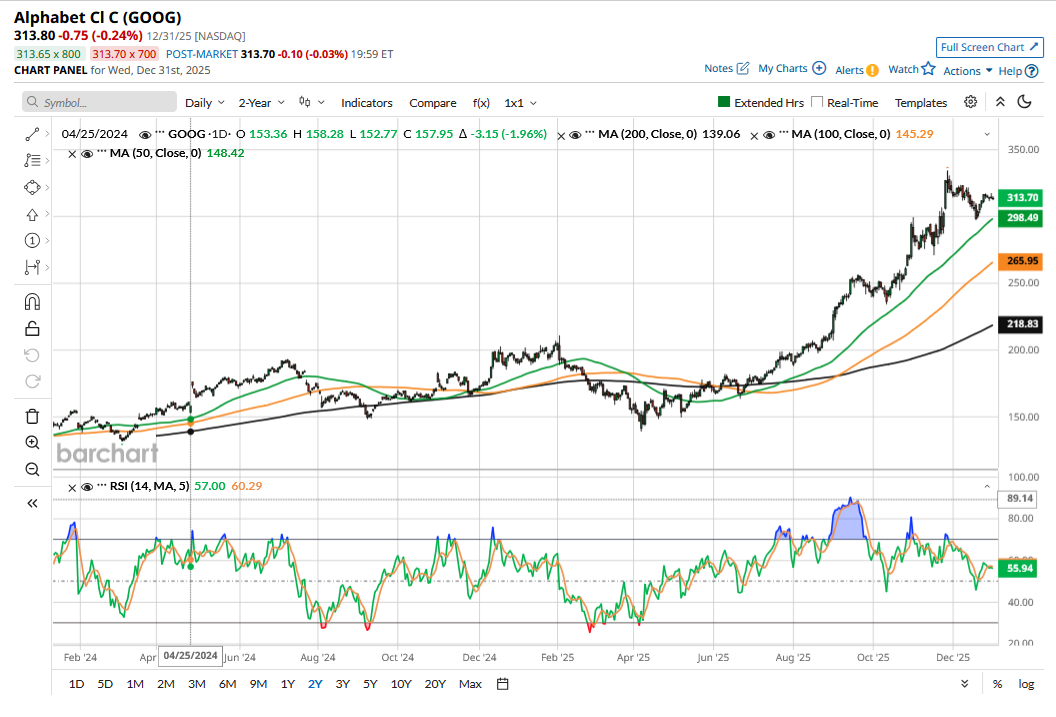Zoom out using the magnifier minus icon
This screenshot has width=1056, height=717.
tap(31, 469)
